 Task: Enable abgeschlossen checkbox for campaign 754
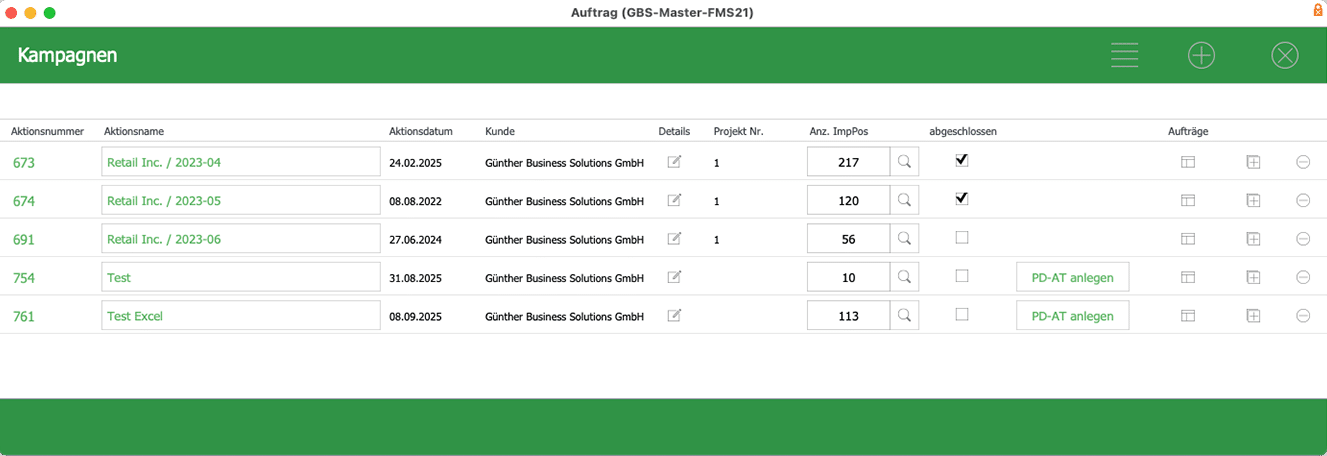(962, 276)
